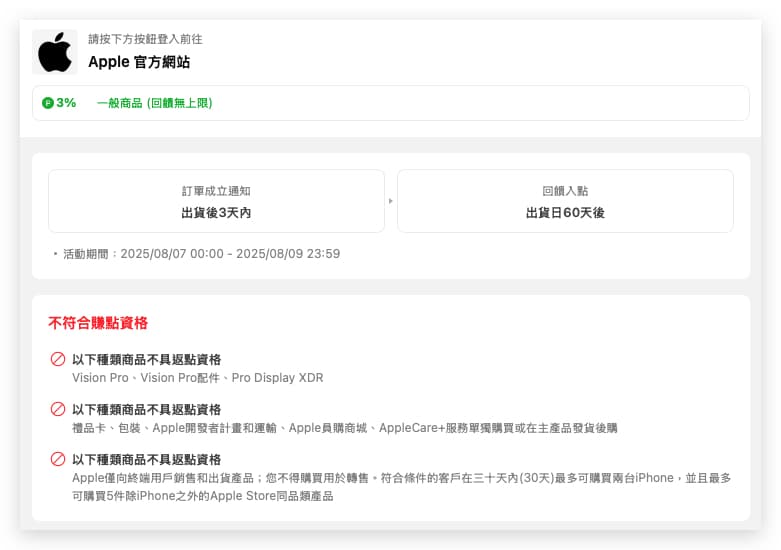
Task: Click the third red prohibited icon for 轉售 rule
Action: tap(58, 459)
